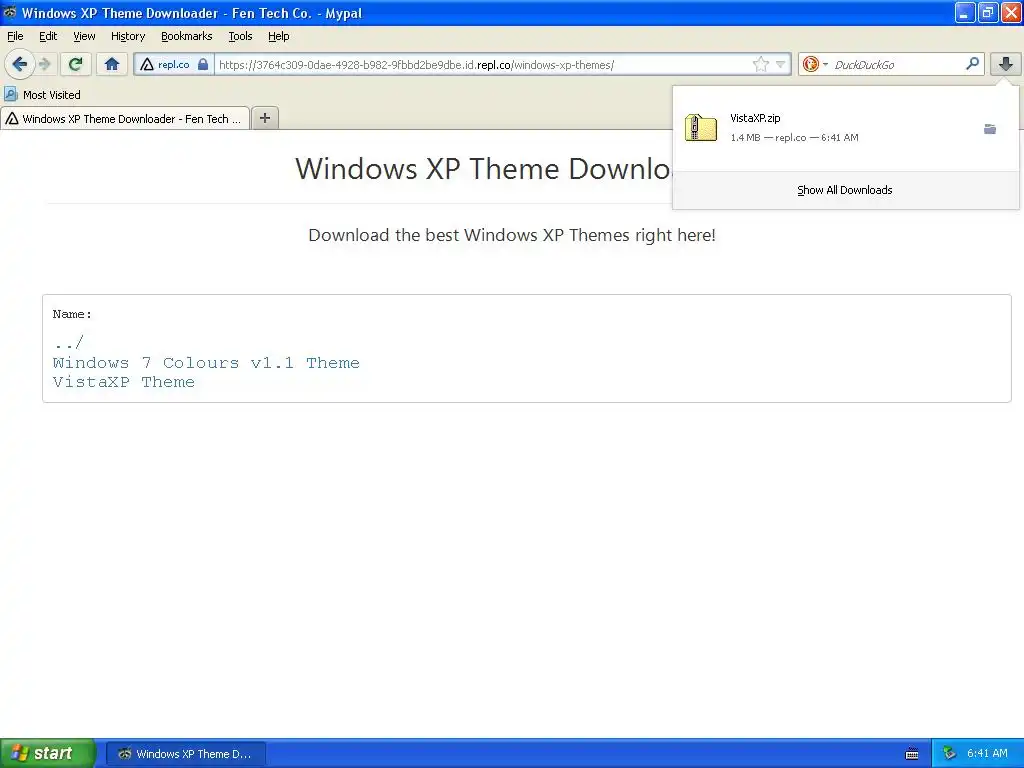Toggle the Downloads arrow button
This screenshot has height=768, width=1024.
pyautogui.click(x=1006, y=64)
